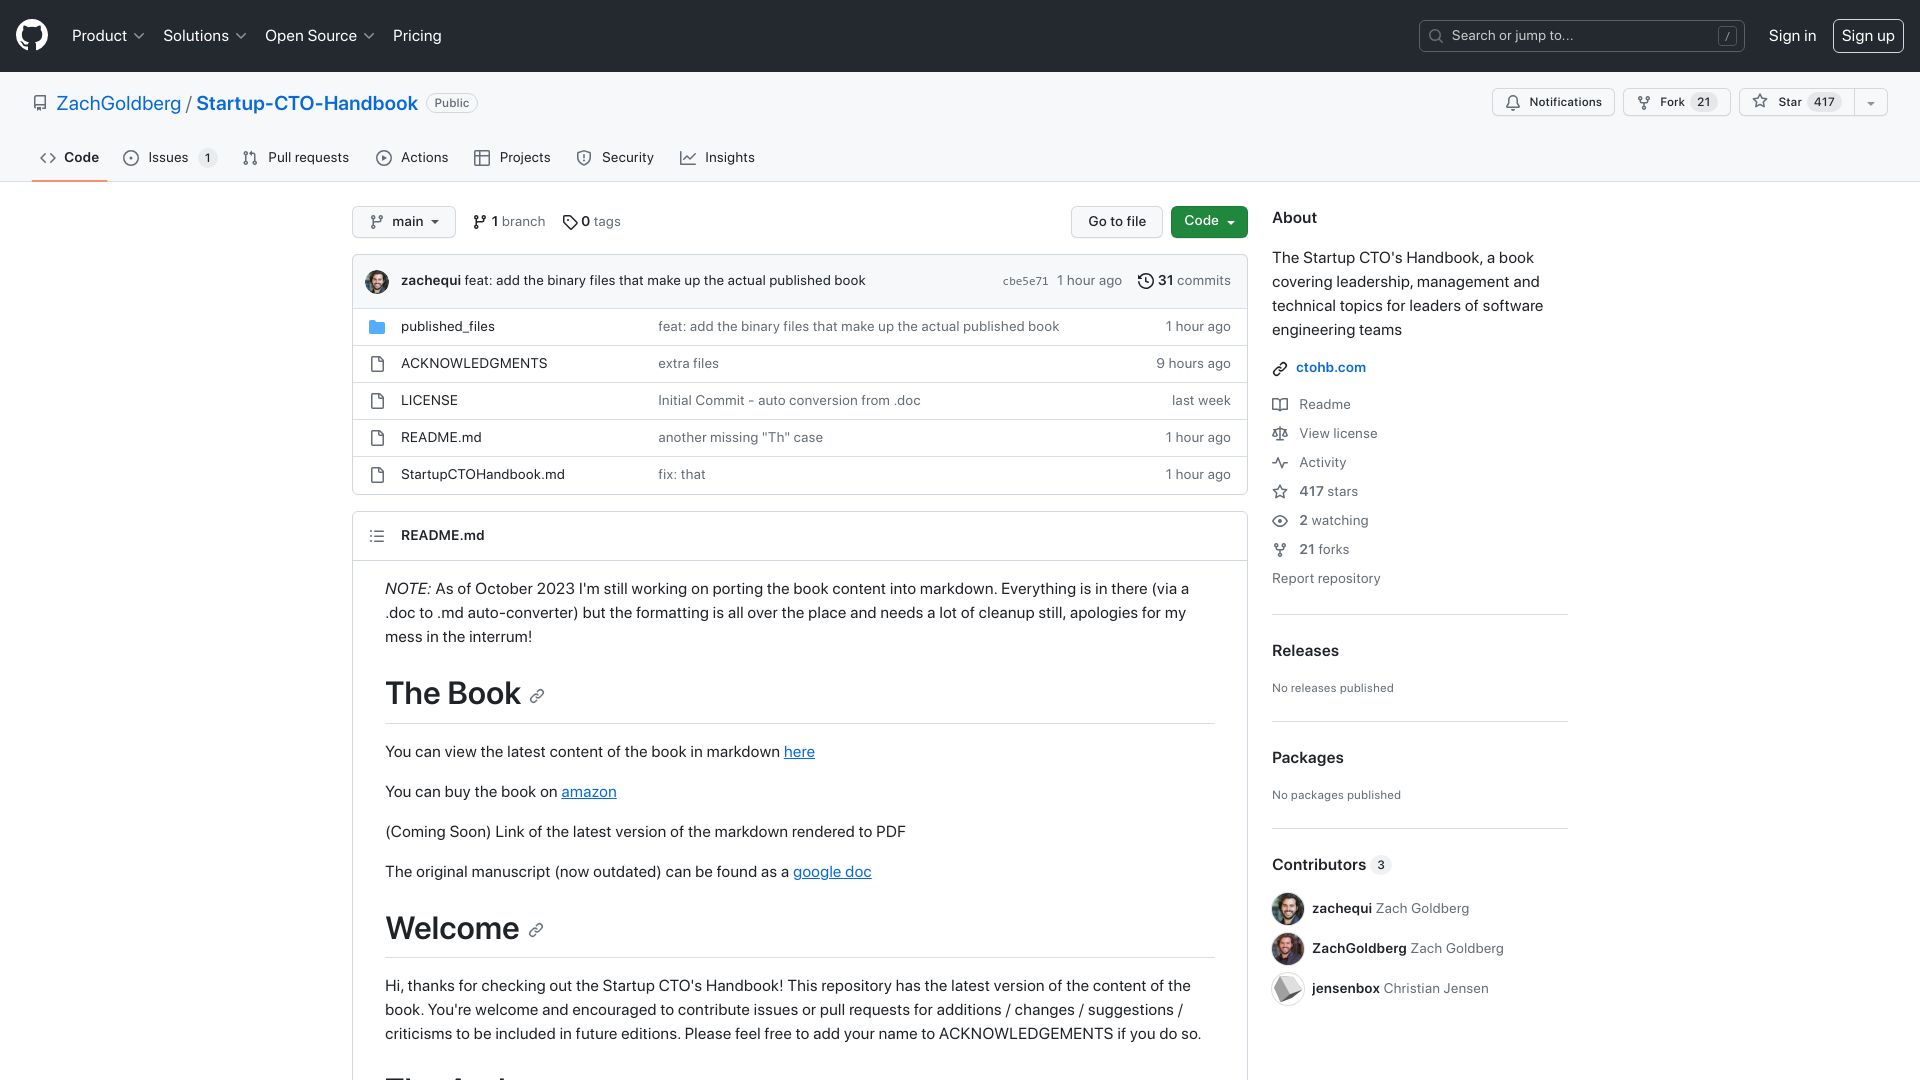Click the link anchor icon beside Welcome
This screenshot has width=1920, height=1080.
[x=536, y=930]
